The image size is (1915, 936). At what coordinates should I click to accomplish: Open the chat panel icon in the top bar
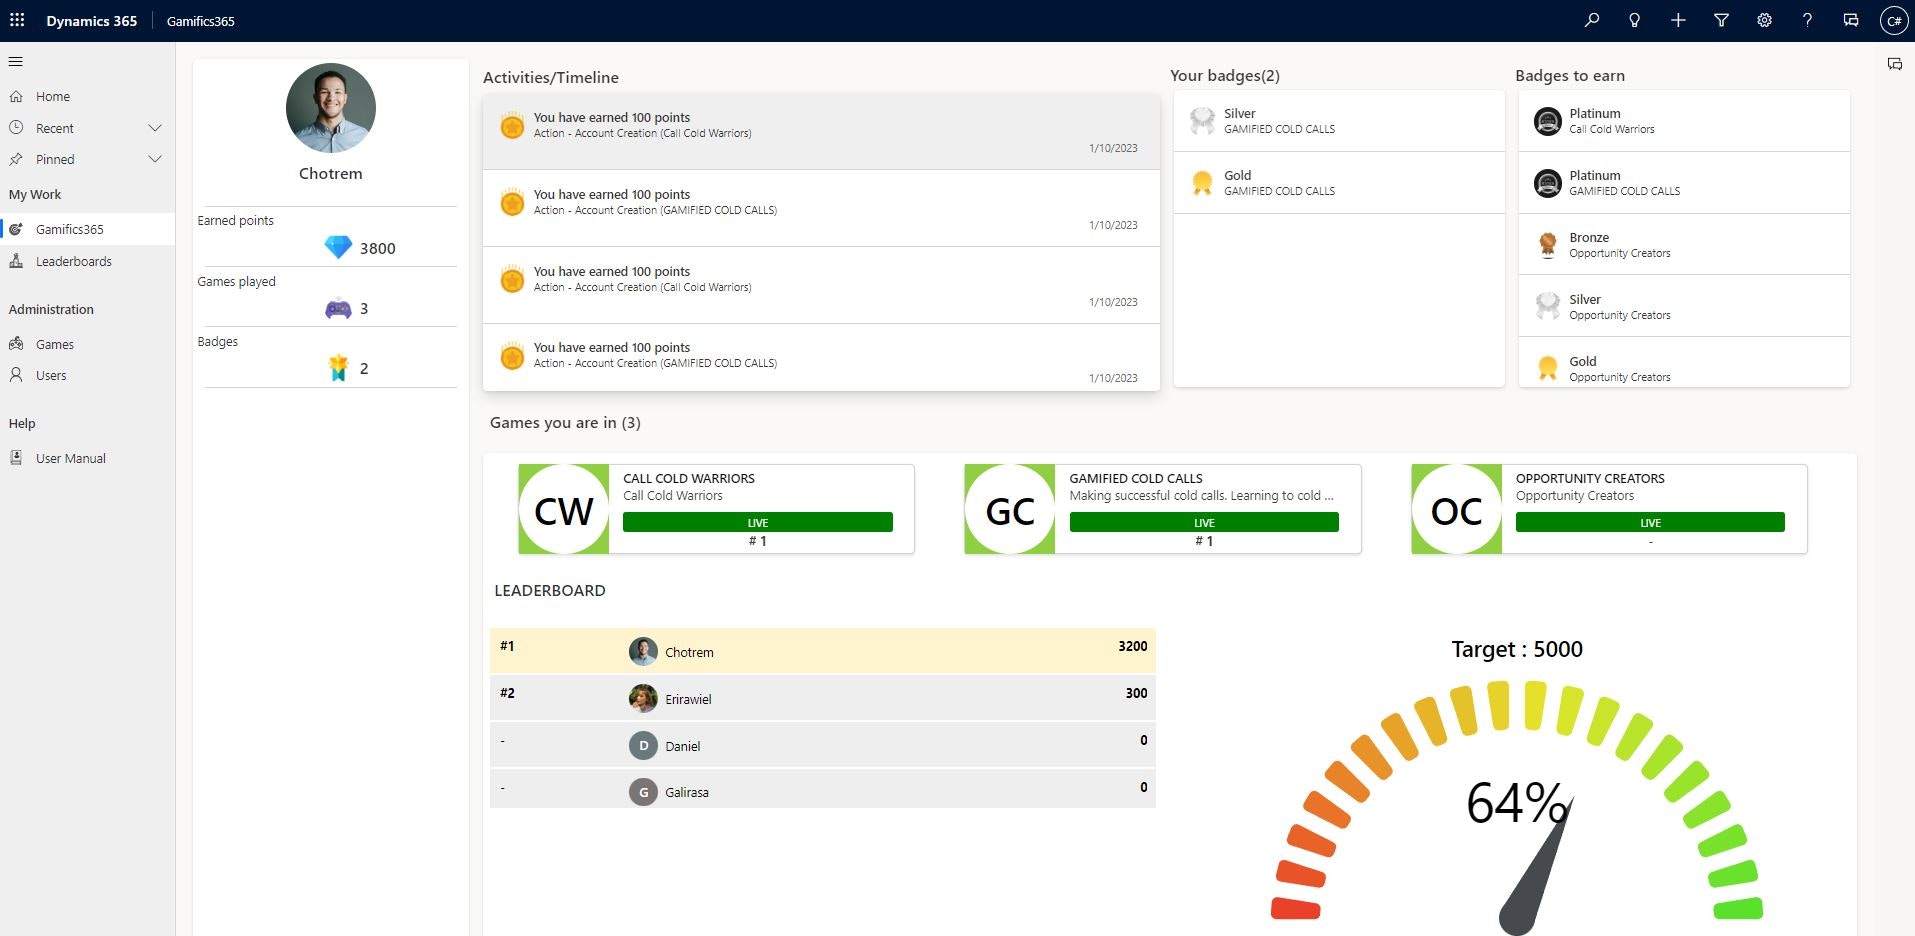coord(1851,20)
